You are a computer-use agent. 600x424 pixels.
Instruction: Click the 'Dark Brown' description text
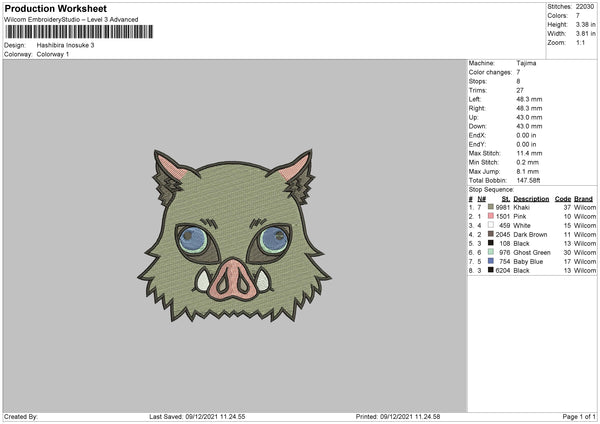[x=530, y=235]
